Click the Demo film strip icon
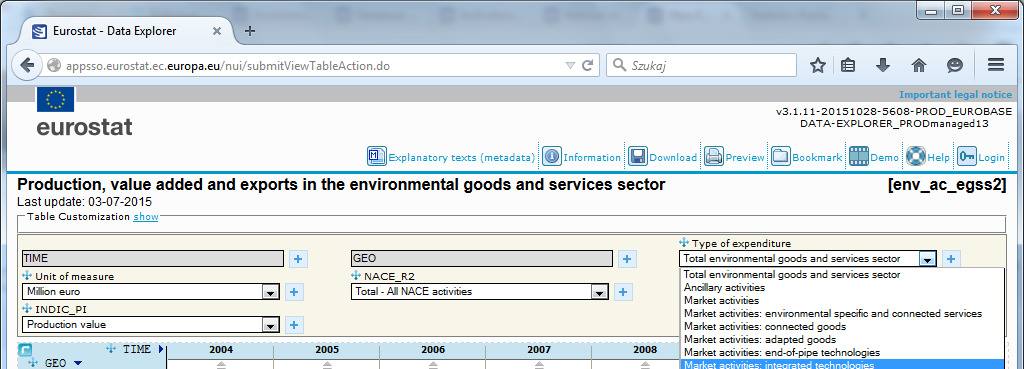 (x=859, y=157)
